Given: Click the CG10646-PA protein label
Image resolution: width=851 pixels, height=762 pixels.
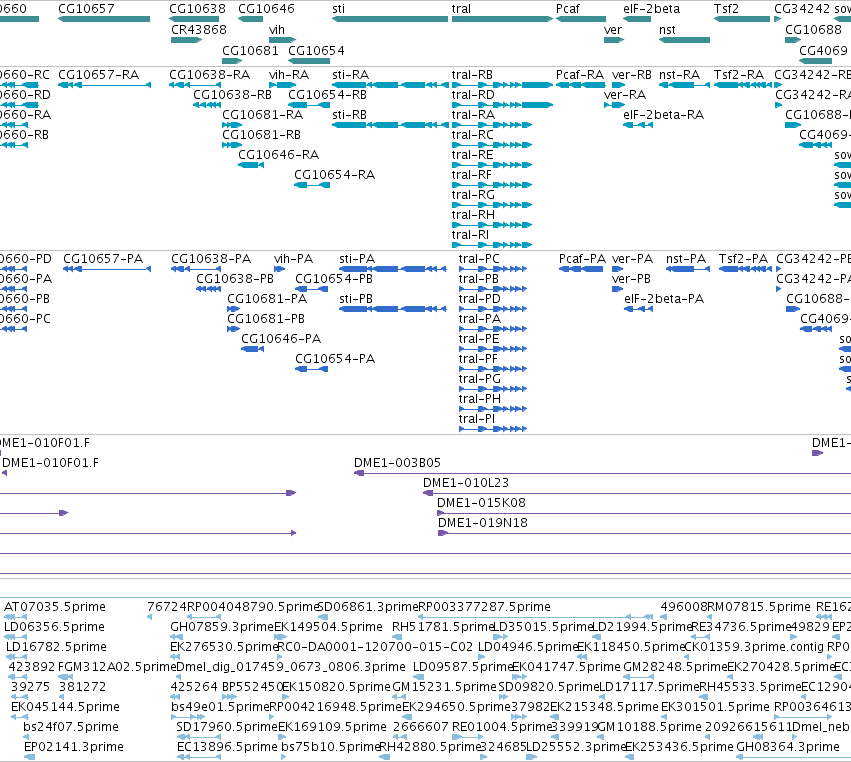Looking at the screenshot, I should (x=281, y=339).
